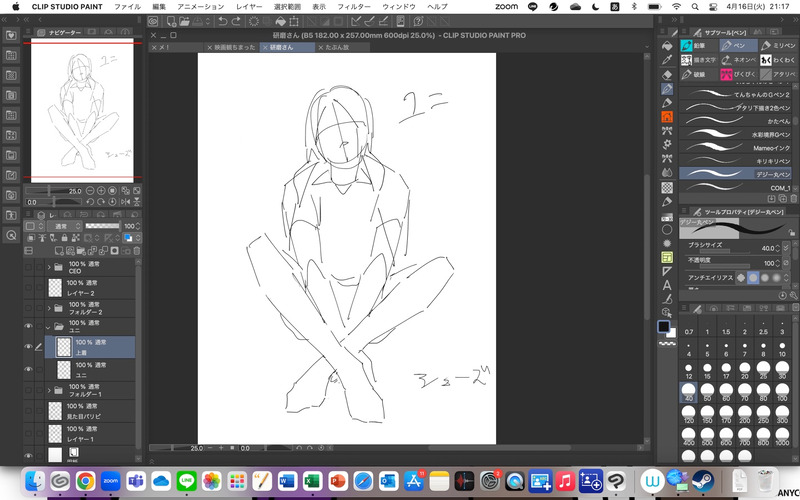The image size is (800, 500).
Task: Open LINE from the Dock
Action: coord(184,481)
